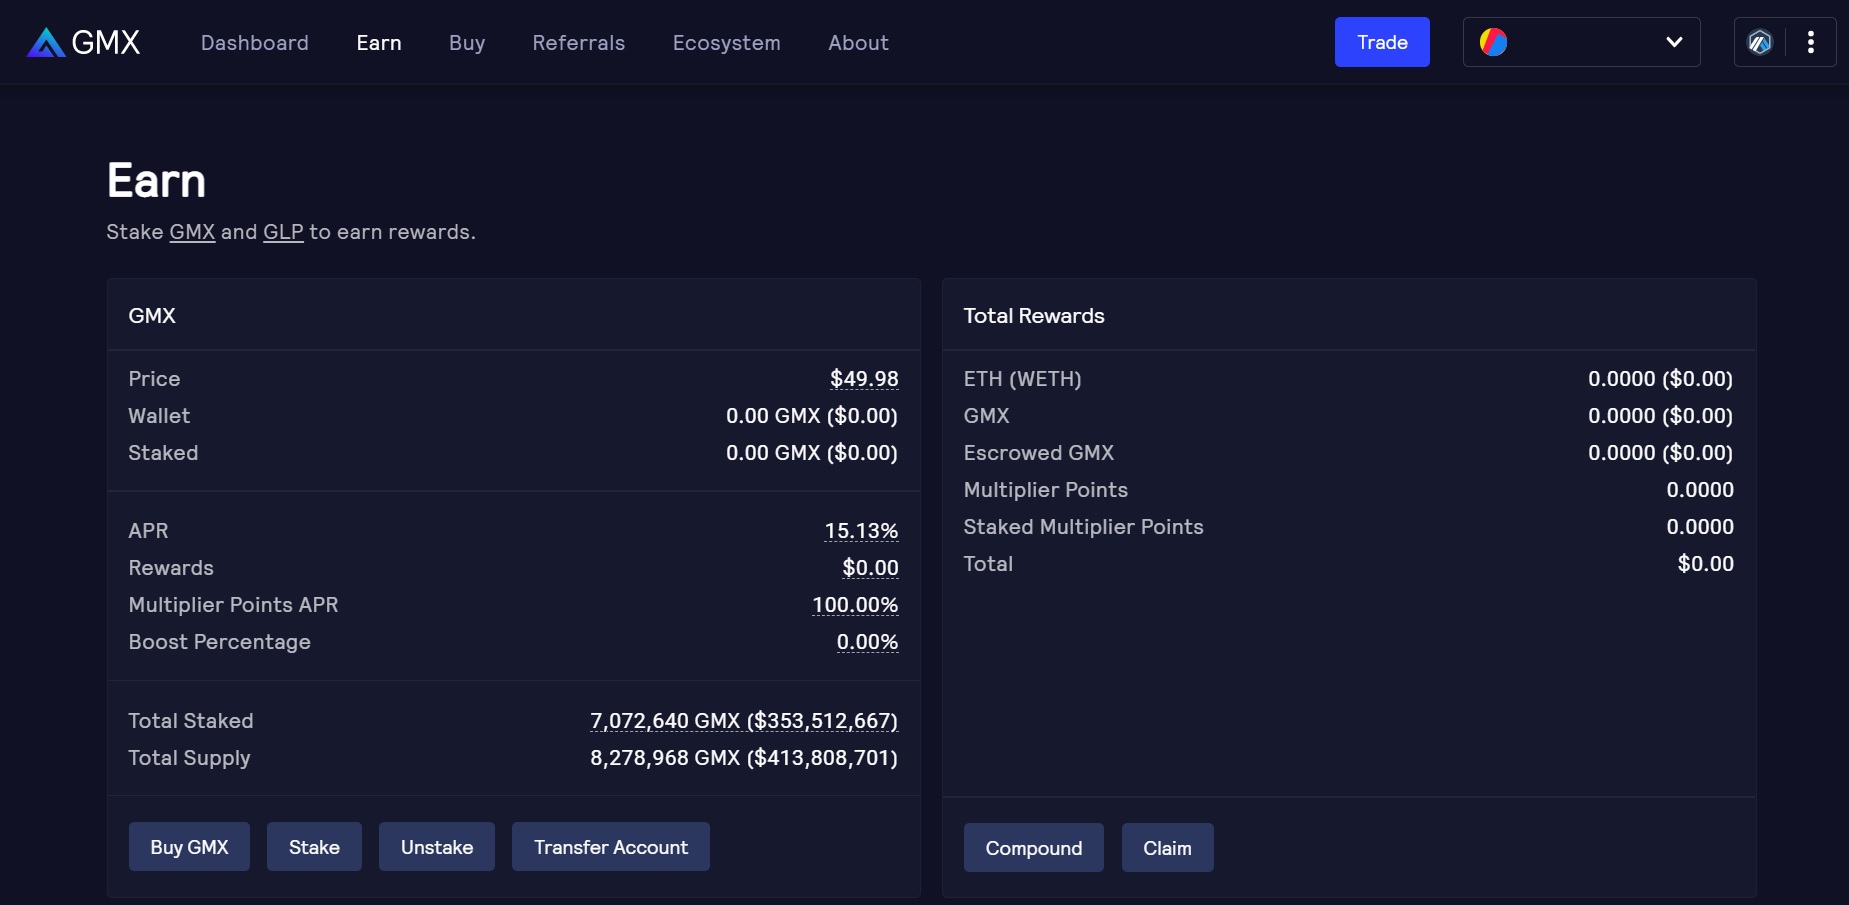
Task: Click the Buy GMX button
Action: [189, 847]
